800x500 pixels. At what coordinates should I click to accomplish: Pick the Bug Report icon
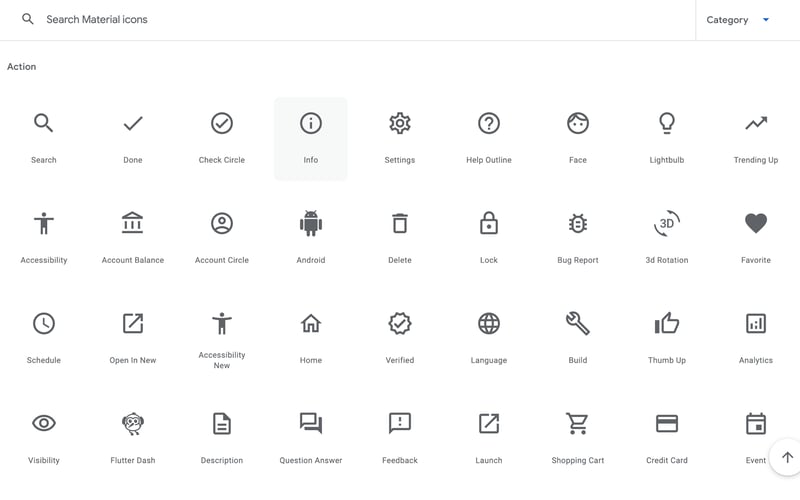point(578,223)
